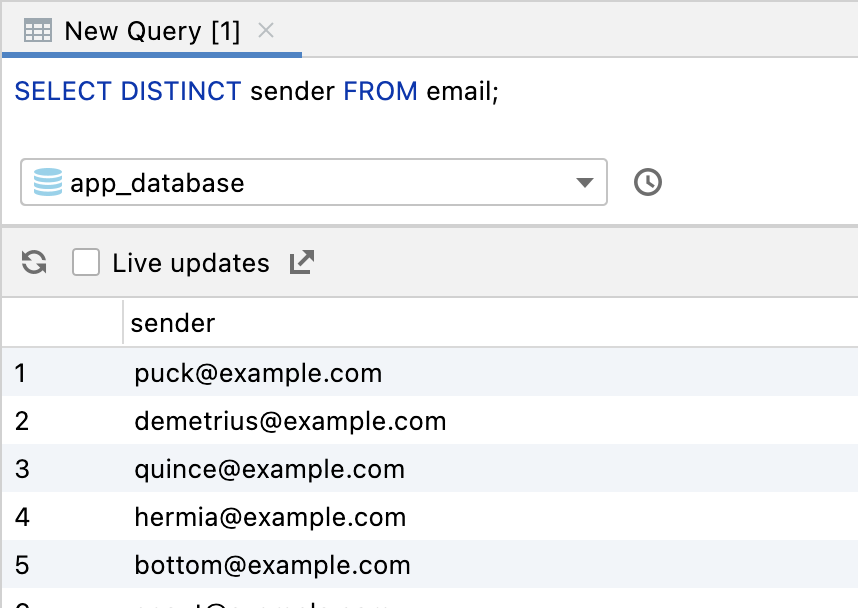Select the bottom@example.com cell
This screenshot has height=608, width=858.
[x=272, y=565]
